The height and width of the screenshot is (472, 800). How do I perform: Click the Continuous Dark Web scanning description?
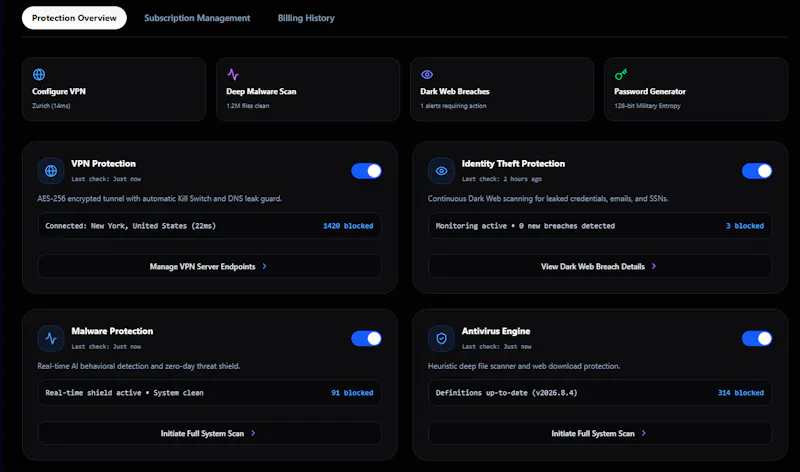click(x=548, y=198)
